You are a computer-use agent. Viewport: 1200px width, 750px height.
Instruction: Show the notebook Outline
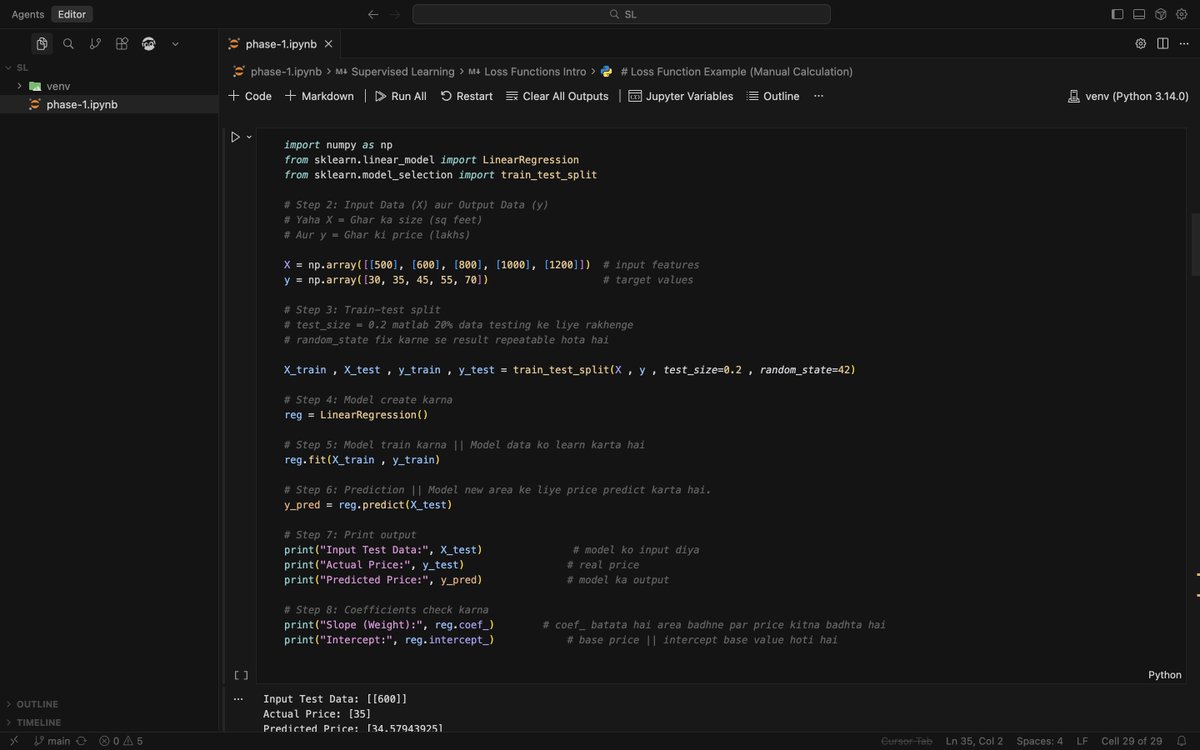[773, 96]
